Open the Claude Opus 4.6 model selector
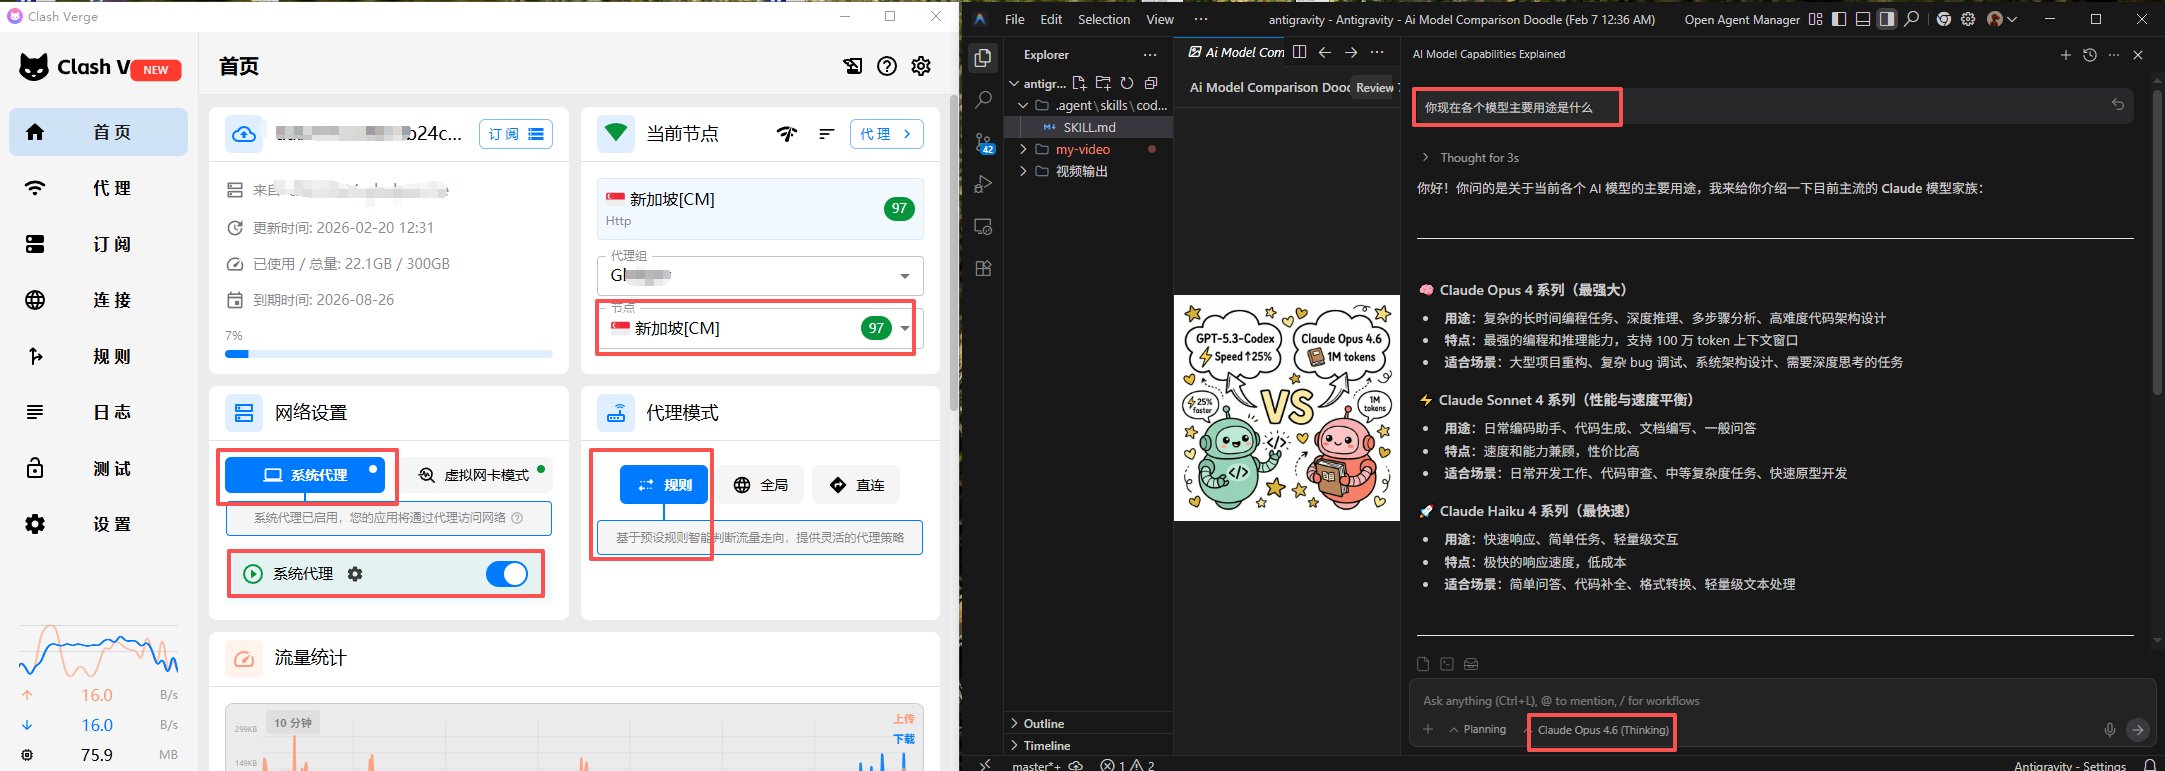Viewport: 2165px width, 771px height. (x=1602, y=730)
